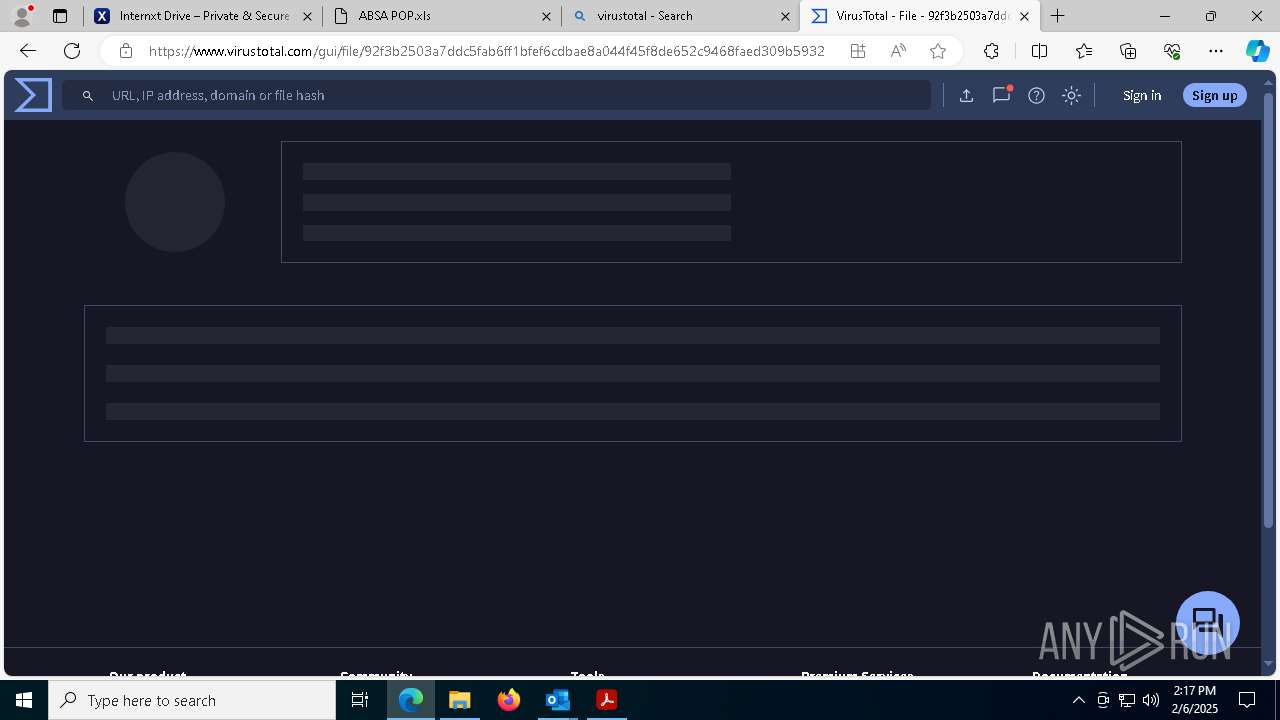Click the address bar URL
Image resolution: width=1280 pixels, height=720 pixels.
[487, 51]
